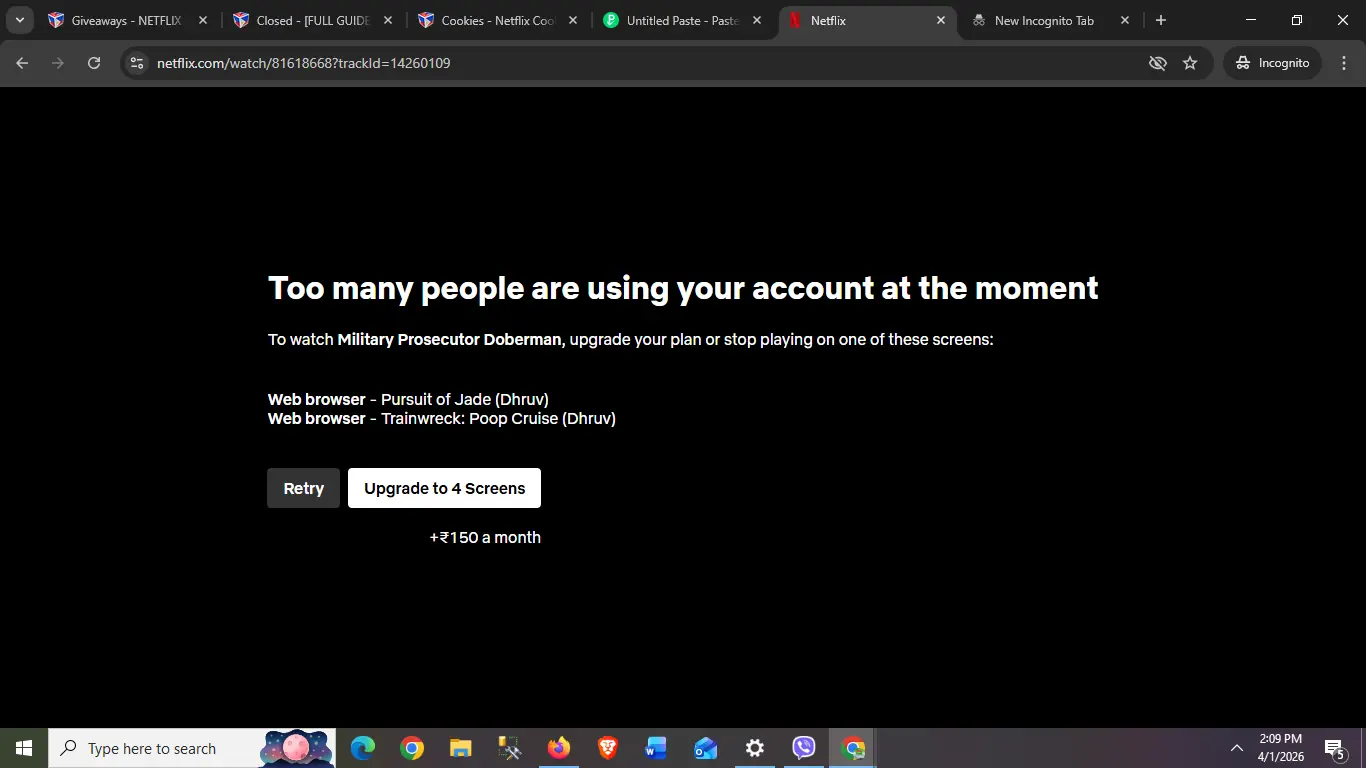Launch Firefox from the taskbar

pyautogui.click(x=558, y=748)
